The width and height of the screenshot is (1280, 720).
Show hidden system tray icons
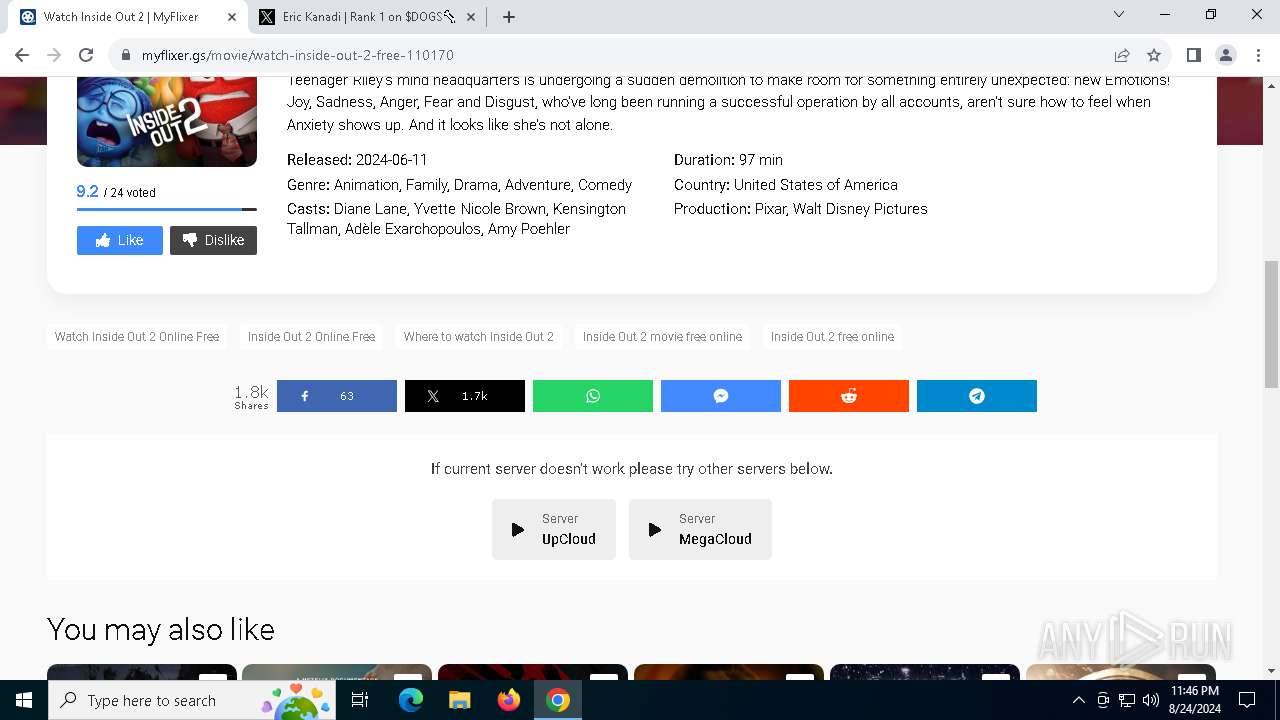point(1078,700)
